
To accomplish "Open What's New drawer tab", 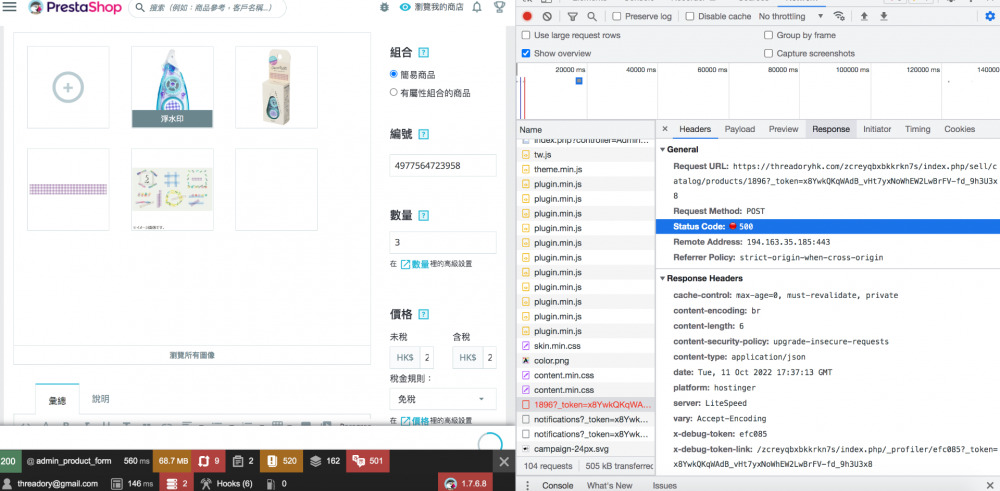I will [609, 485].
